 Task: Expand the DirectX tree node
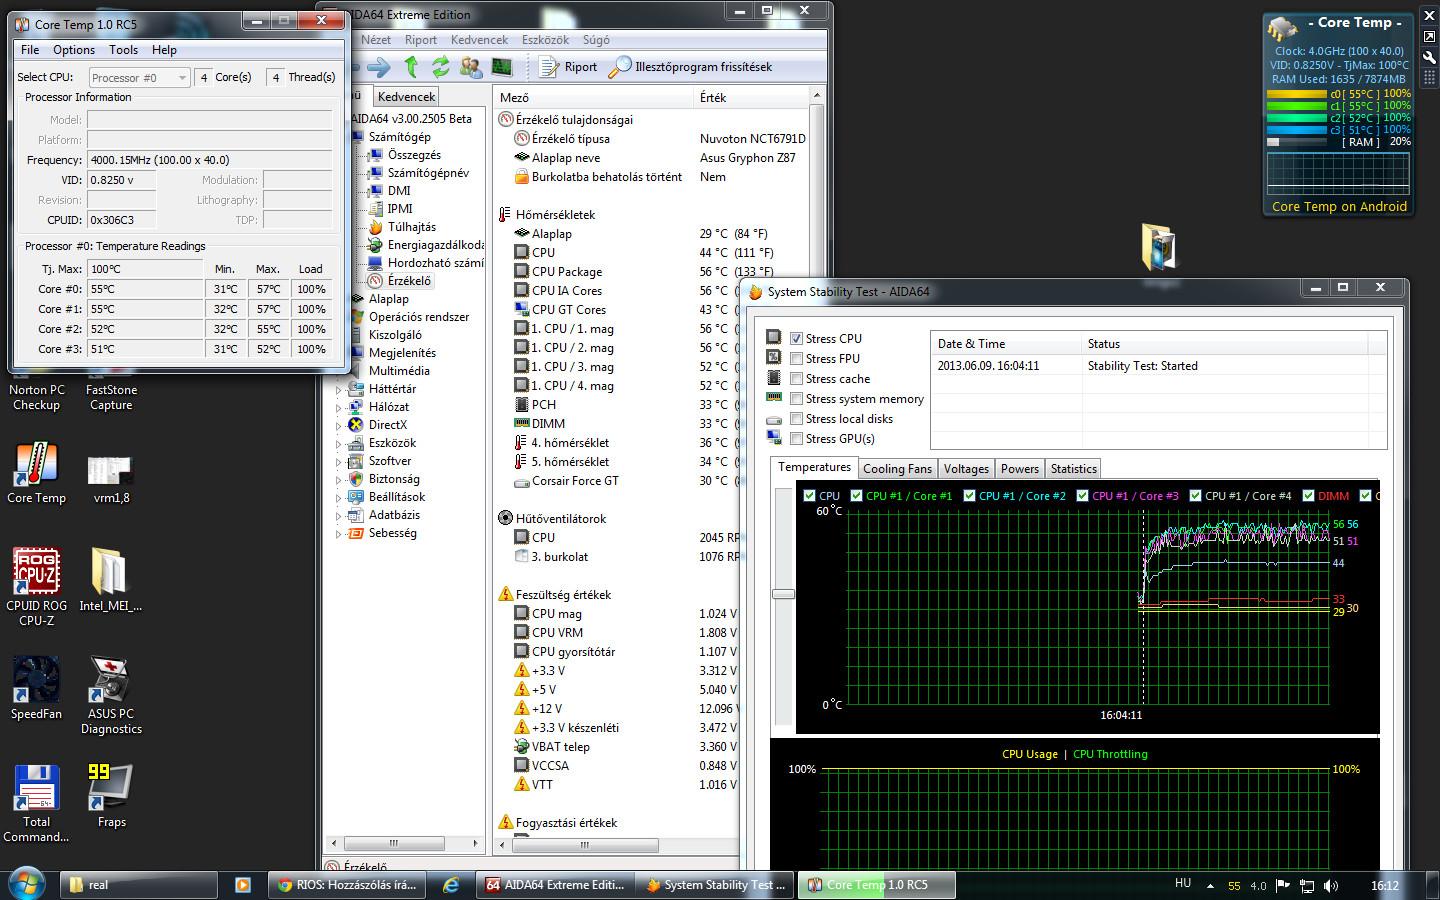338,425
